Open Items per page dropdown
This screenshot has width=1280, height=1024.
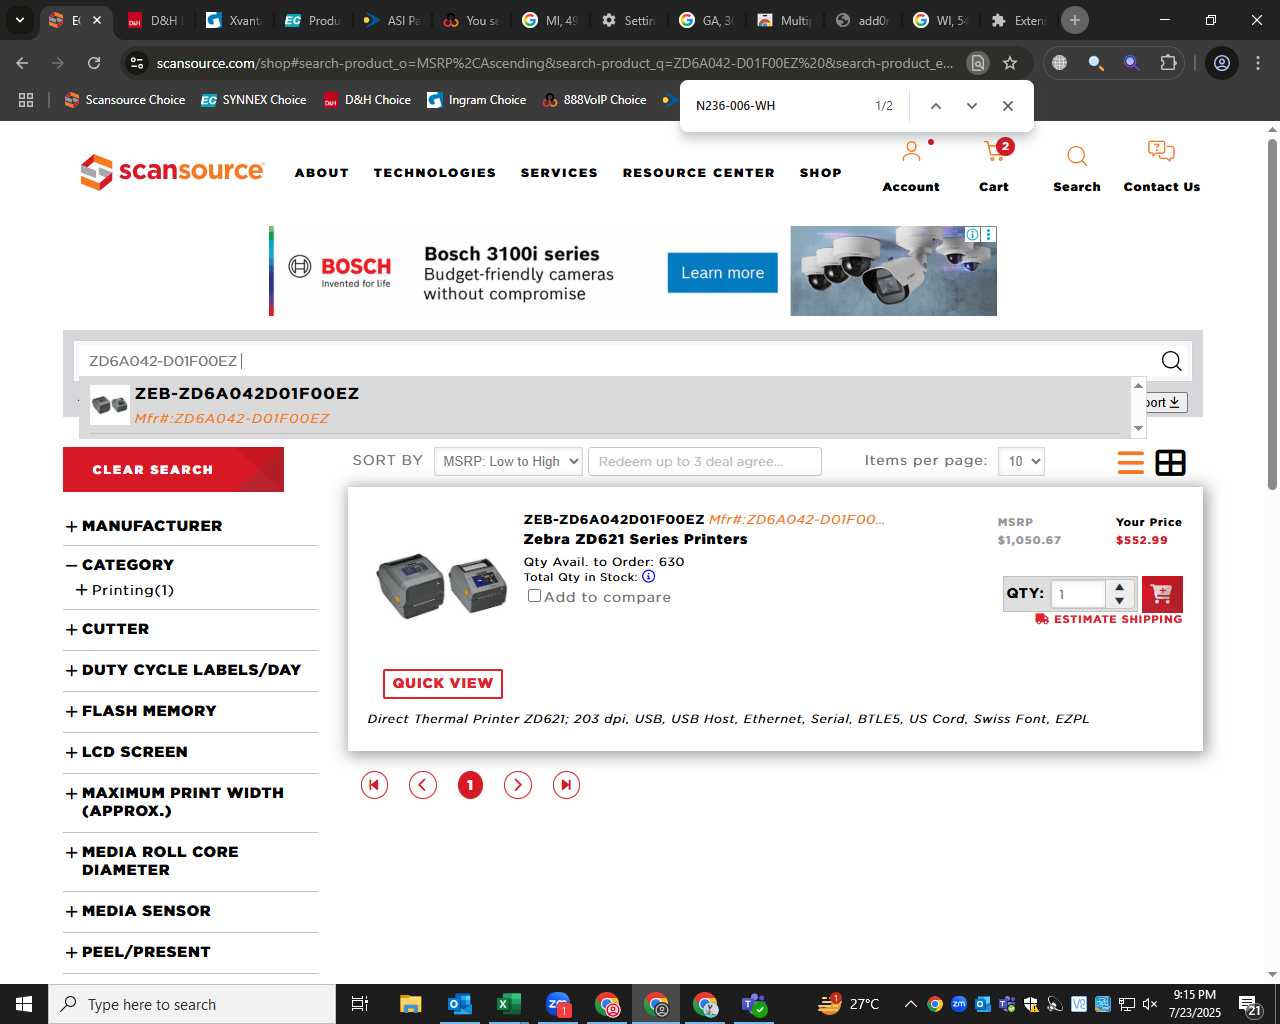coord(1022,461)
